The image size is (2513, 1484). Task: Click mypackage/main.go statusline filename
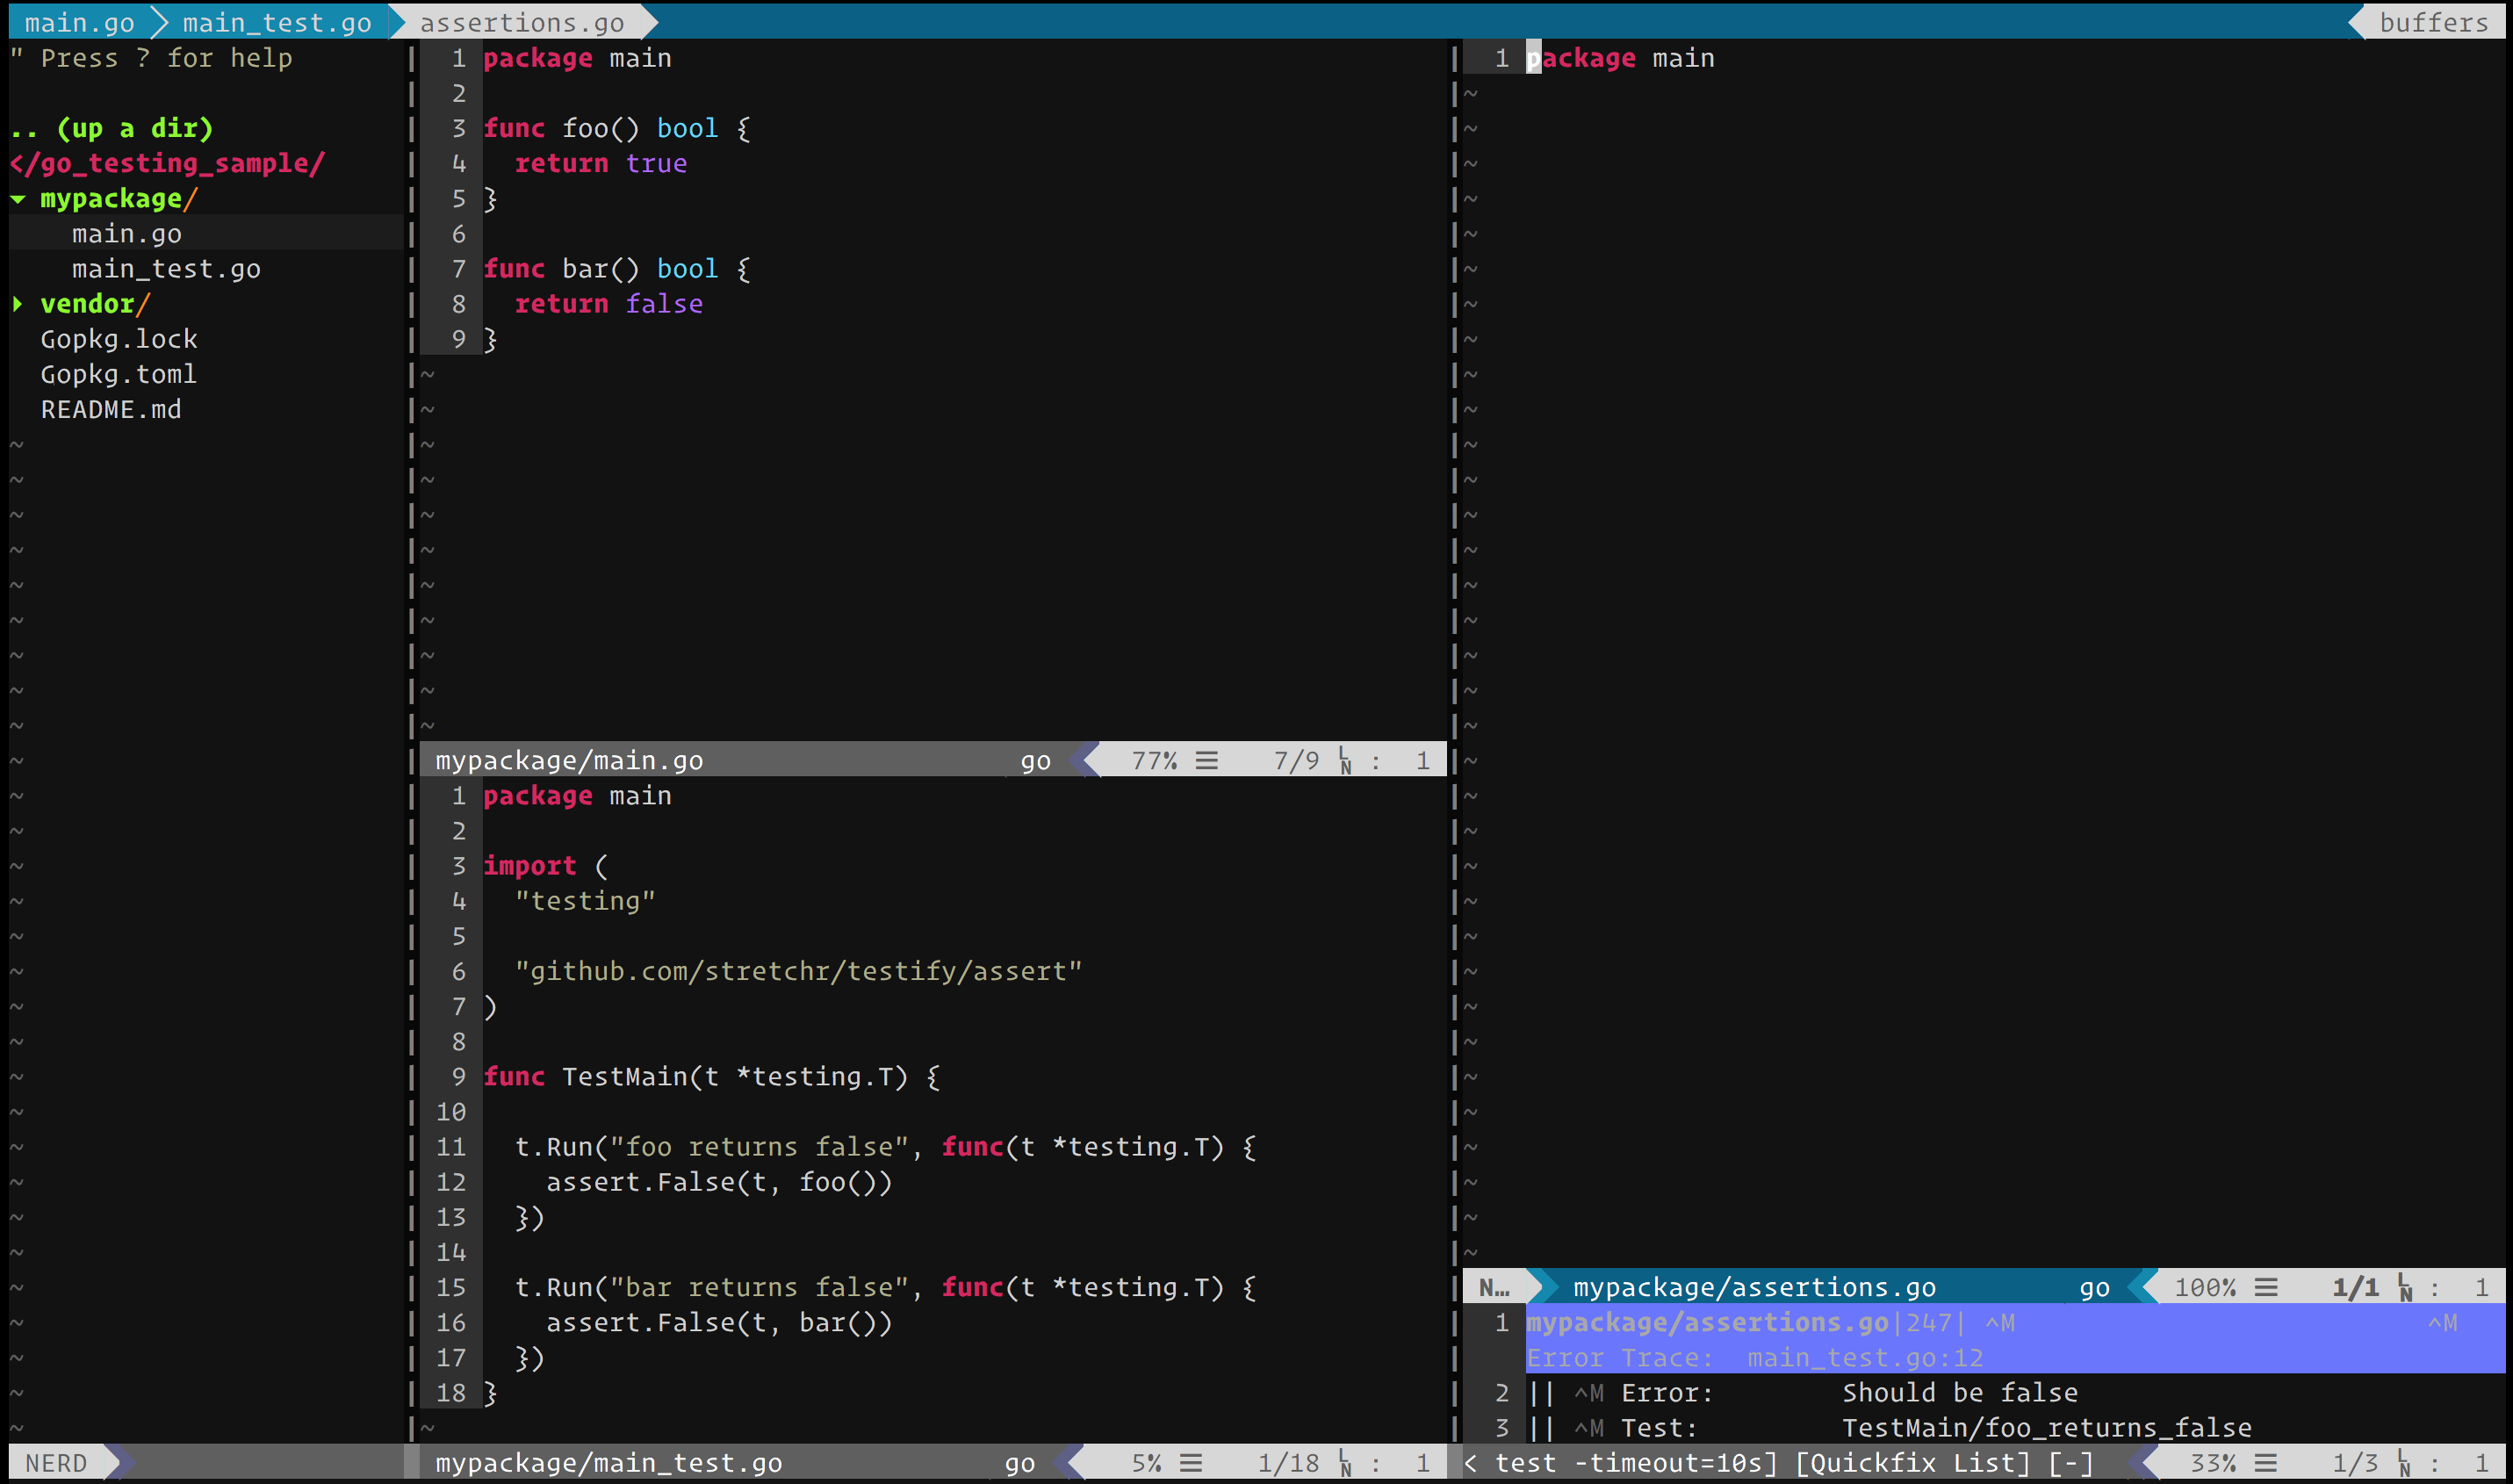tap(569, 760)
